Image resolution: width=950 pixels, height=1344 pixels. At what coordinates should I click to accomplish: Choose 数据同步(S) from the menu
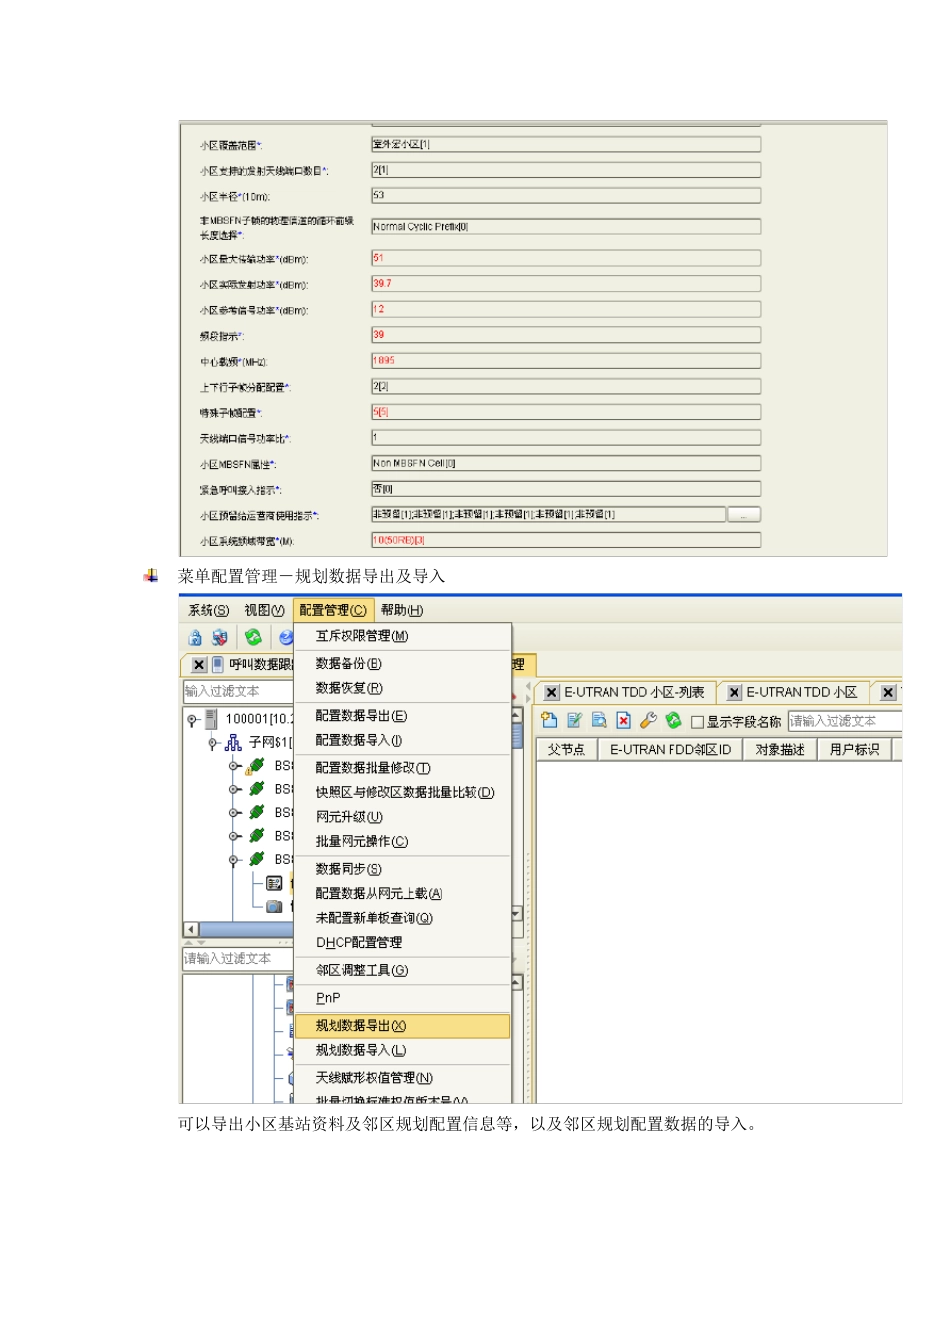(402, 869)
